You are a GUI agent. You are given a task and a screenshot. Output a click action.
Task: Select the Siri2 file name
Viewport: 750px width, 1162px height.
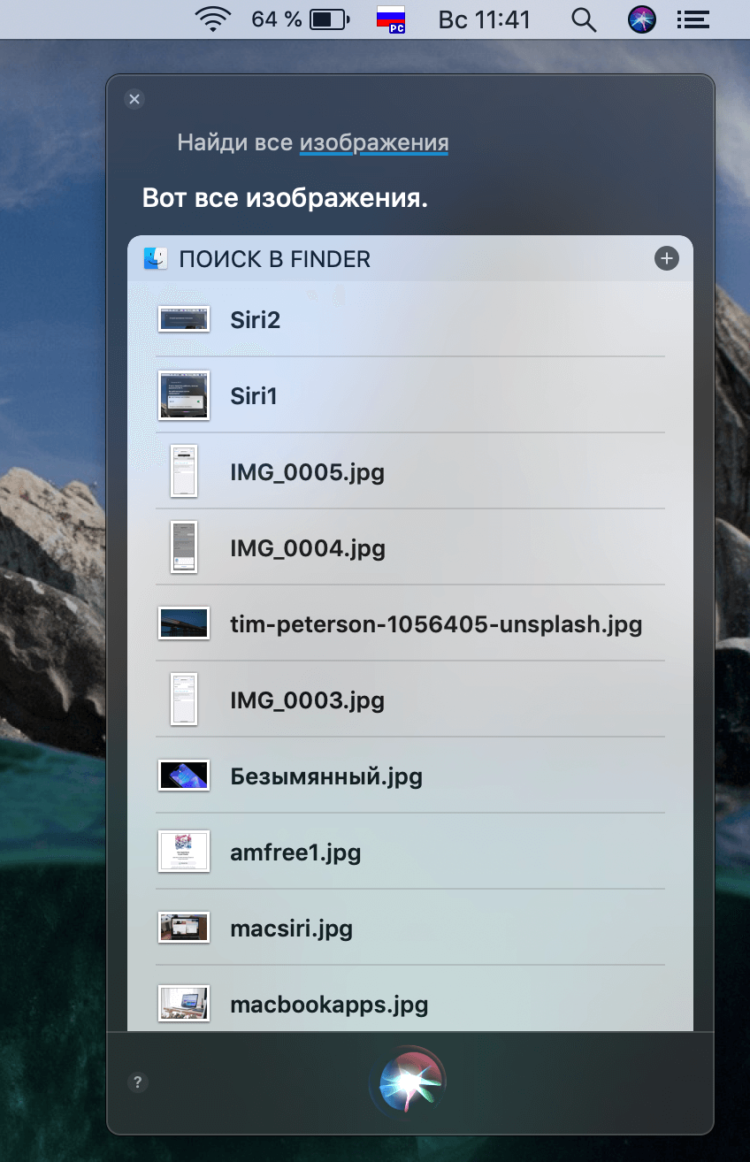(255, 320)
